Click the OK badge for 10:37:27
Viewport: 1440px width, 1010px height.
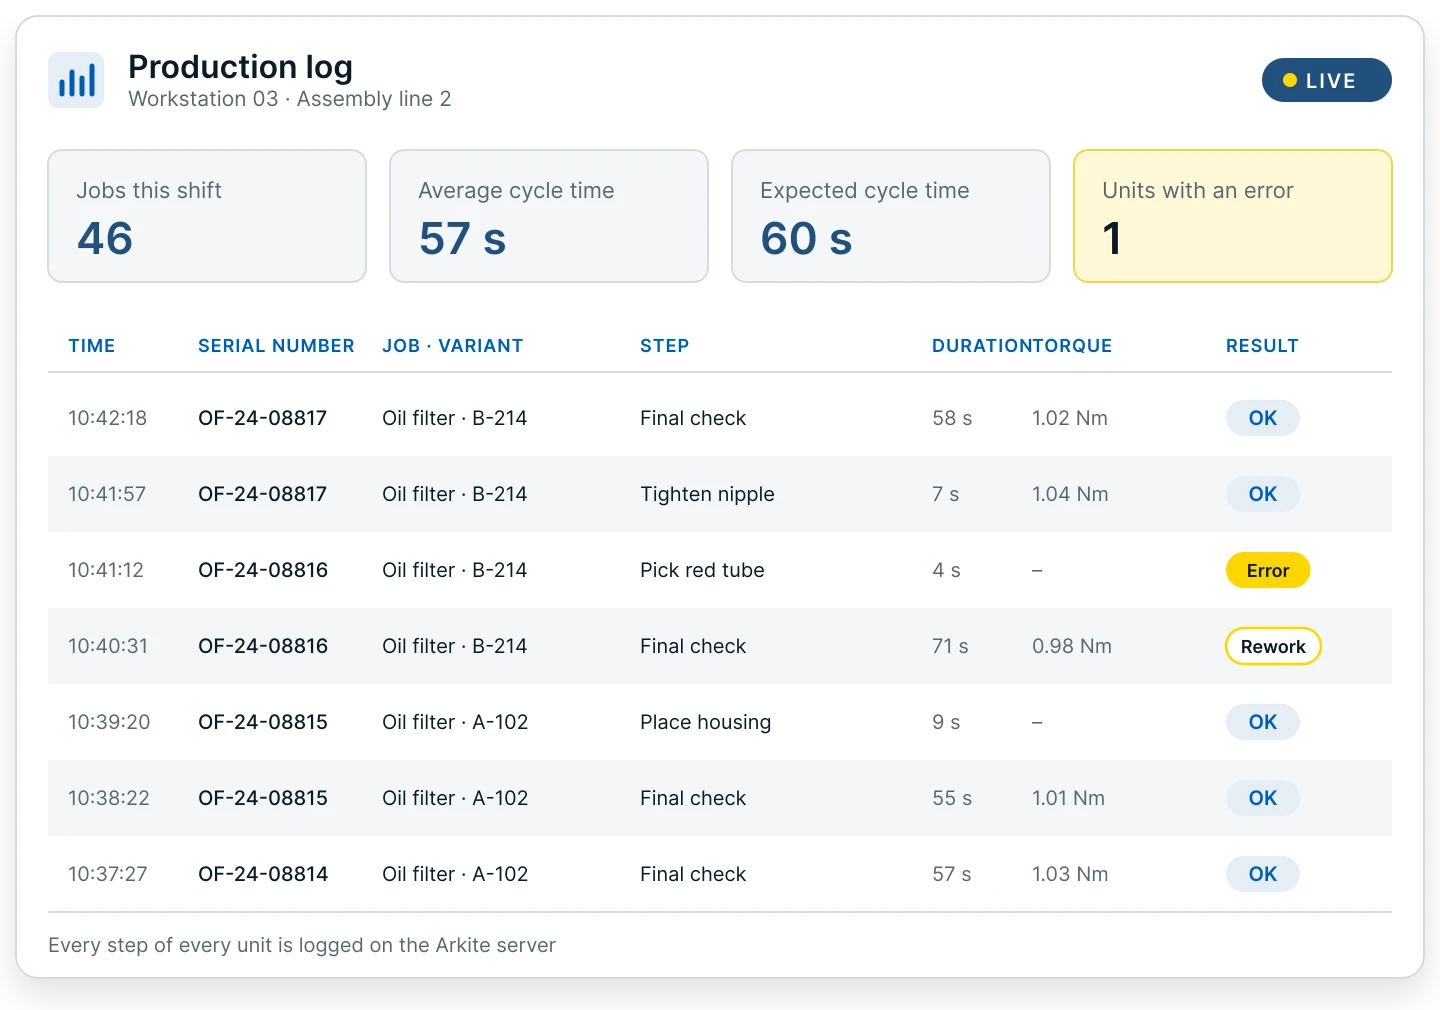[x=1263, y=874]
